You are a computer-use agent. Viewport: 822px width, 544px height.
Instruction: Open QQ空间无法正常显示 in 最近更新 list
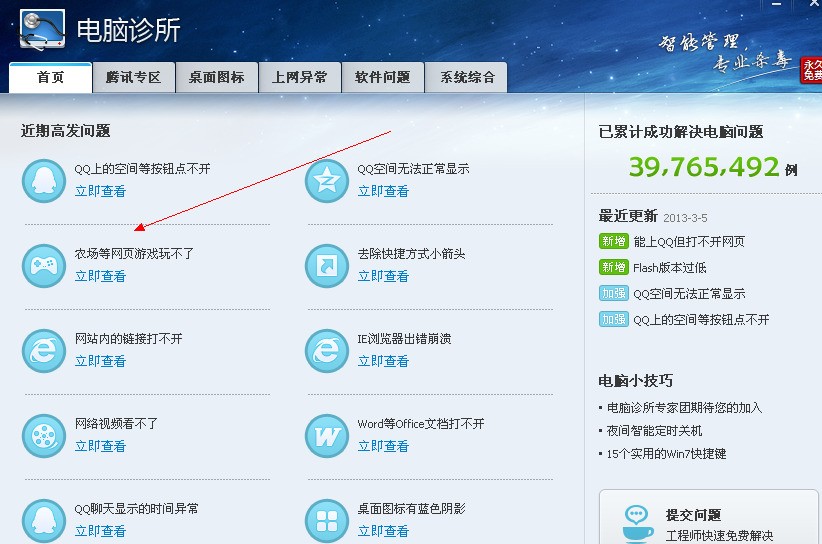point(689,293)
